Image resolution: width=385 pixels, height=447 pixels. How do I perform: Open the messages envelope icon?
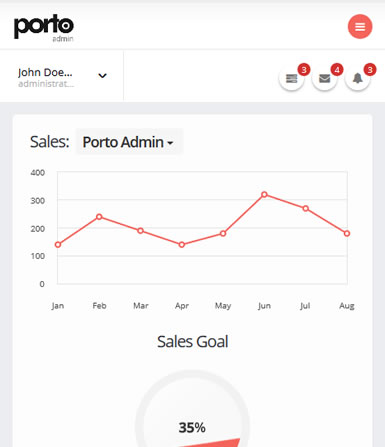point(324,79)
